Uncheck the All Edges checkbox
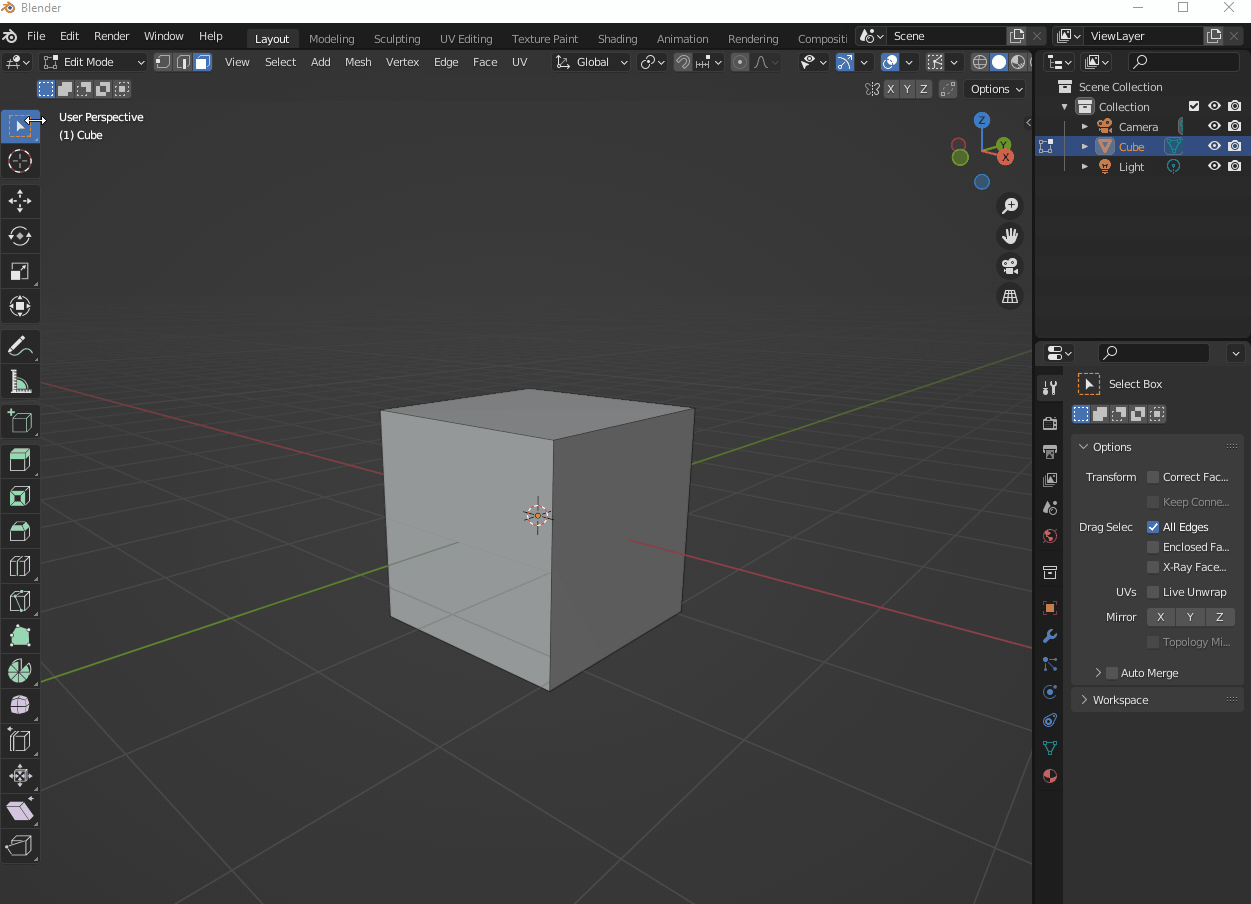 1153,527
